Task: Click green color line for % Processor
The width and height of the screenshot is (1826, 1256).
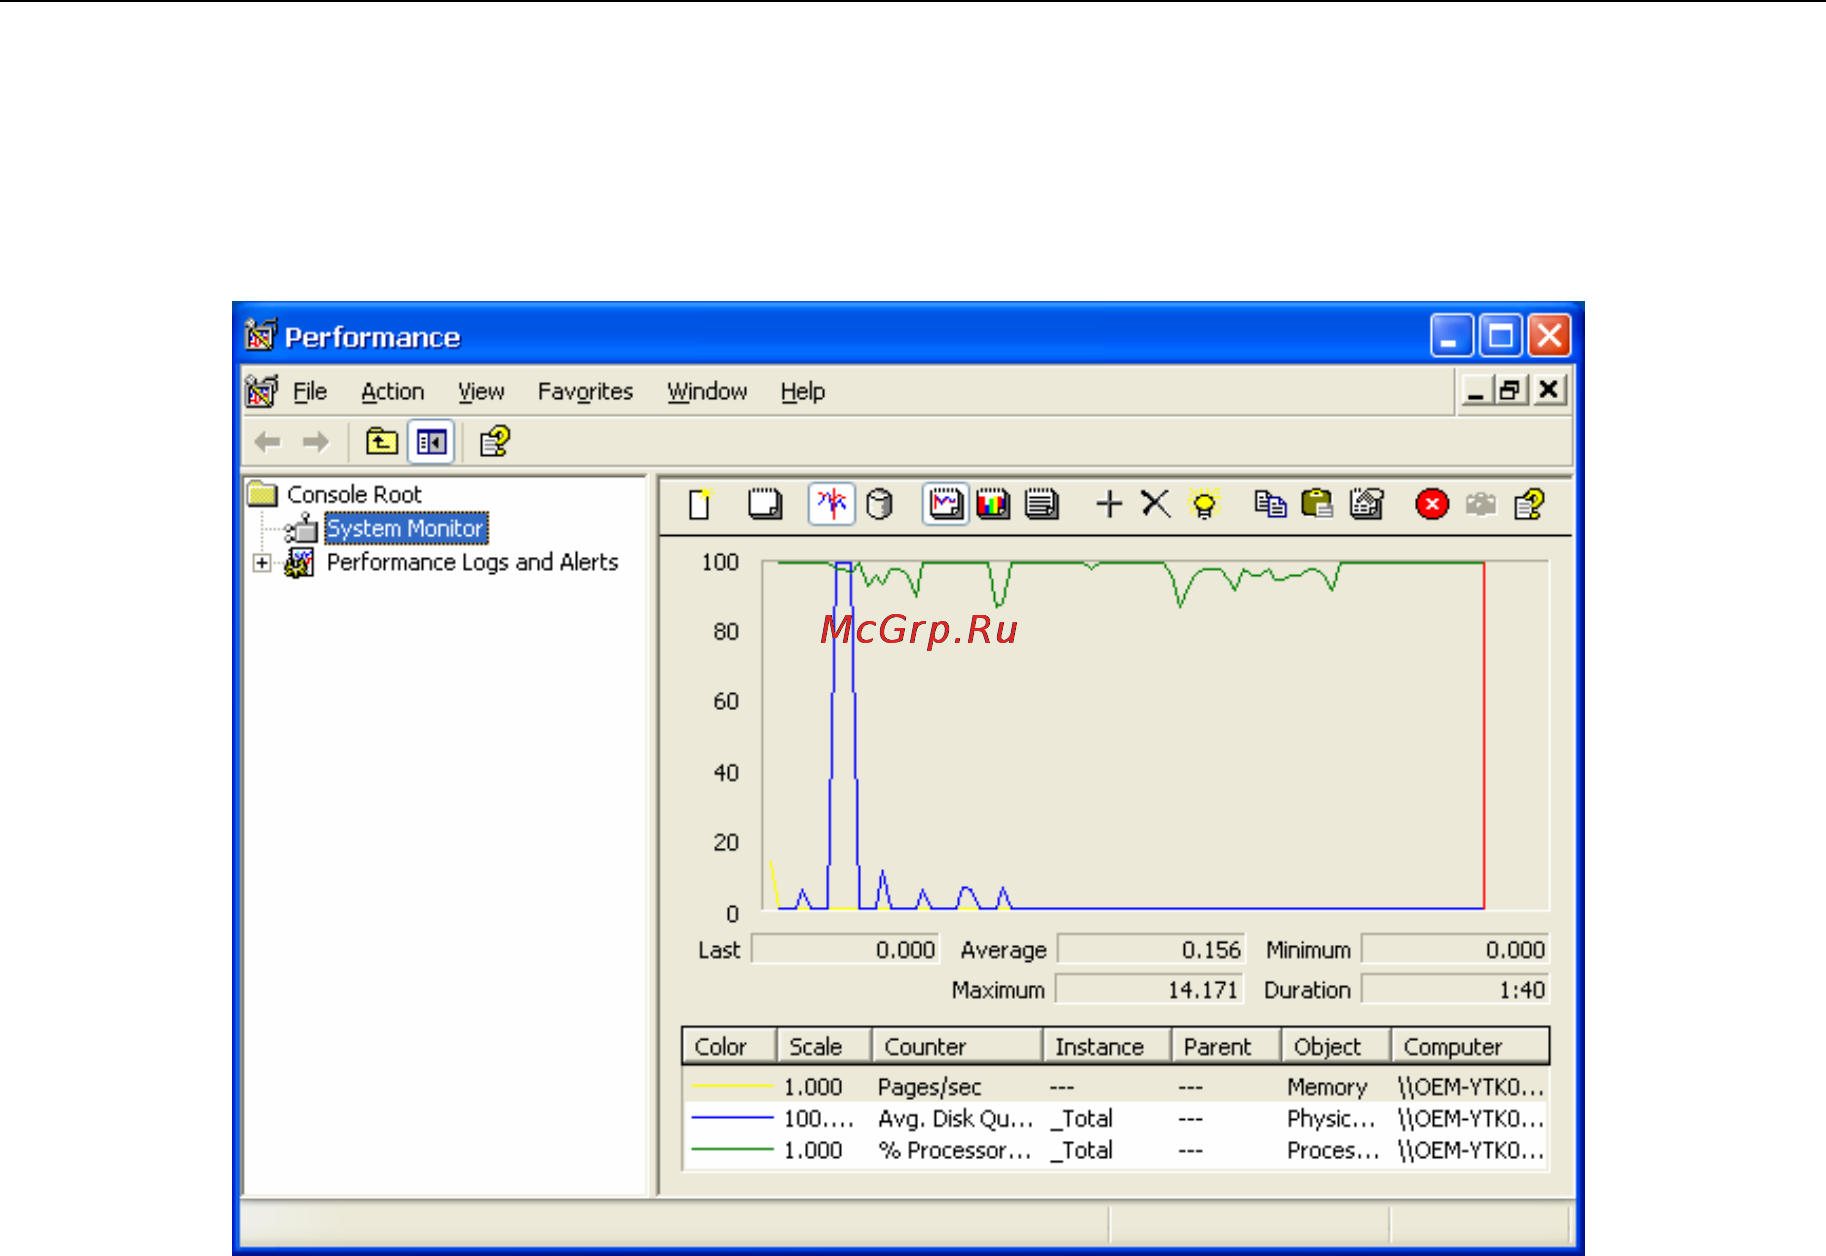Action: pos(732,1150)
